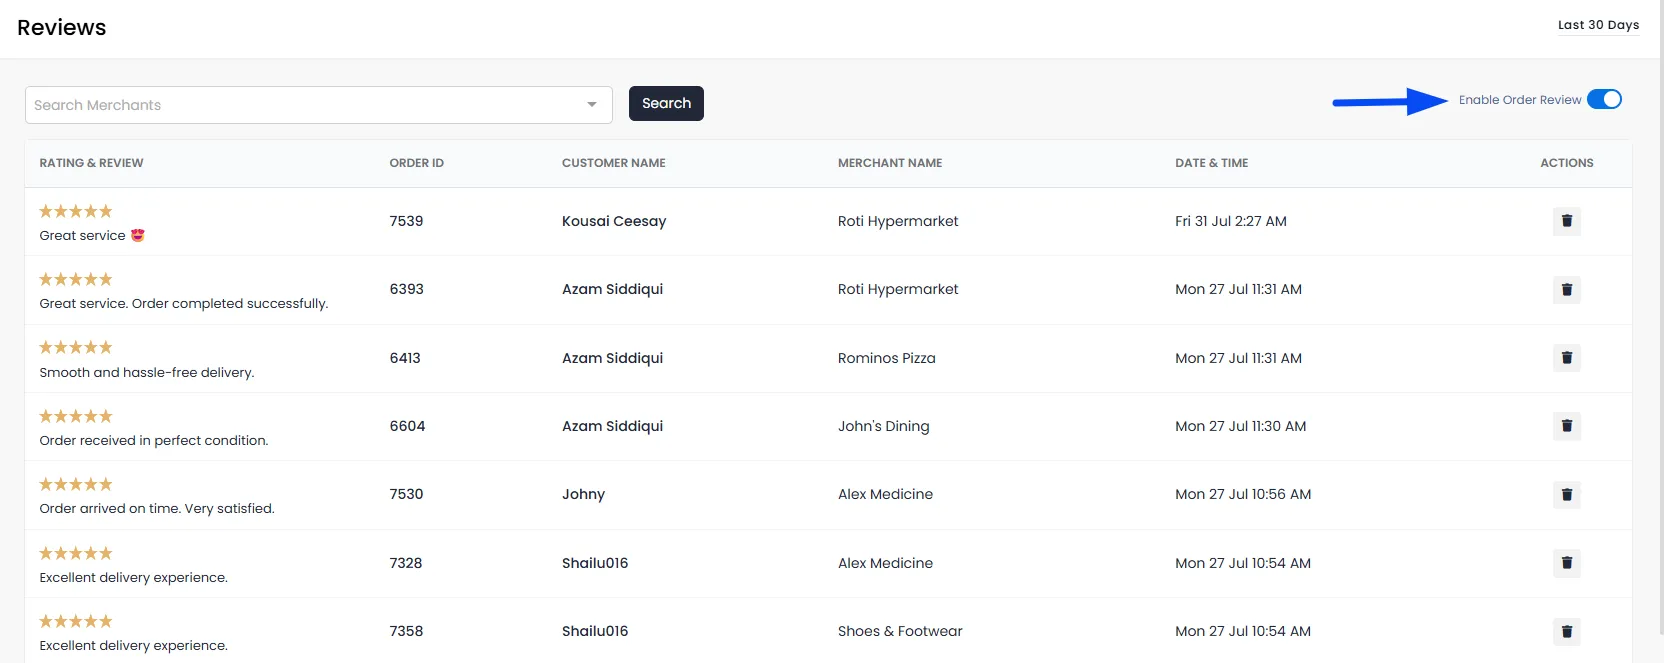The width and height of the screenshot is (1664, 663).
Task: Click merchant name Rominos Pizza
Action: (887, 358)
